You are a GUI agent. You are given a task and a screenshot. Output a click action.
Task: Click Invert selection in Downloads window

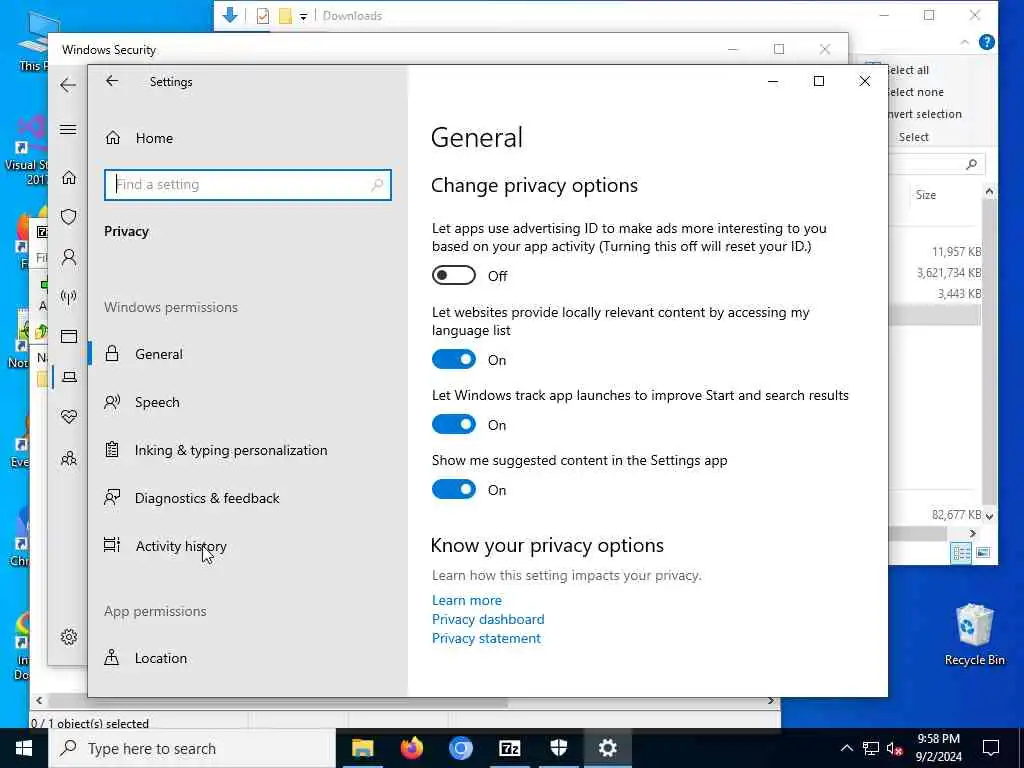pyautogui.click(x=923, y=114)
